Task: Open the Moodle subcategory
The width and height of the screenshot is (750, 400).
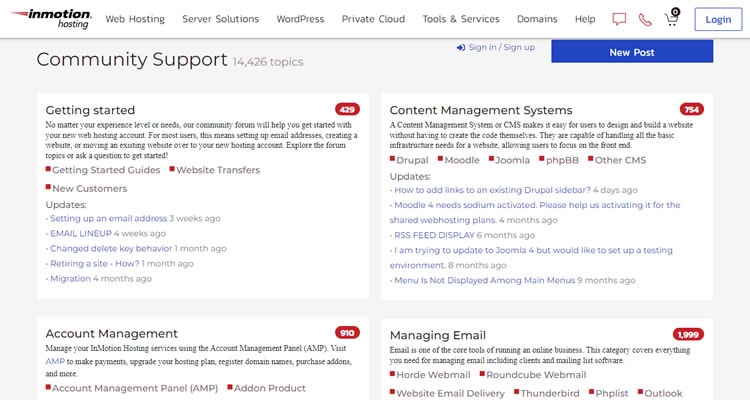Action: (462, 160)
